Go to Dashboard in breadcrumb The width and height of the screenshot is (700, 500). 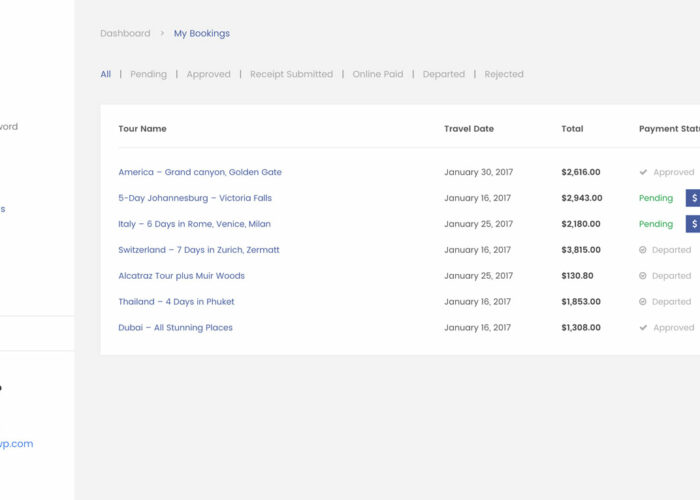pyautogui.click(x=125, y=33)
